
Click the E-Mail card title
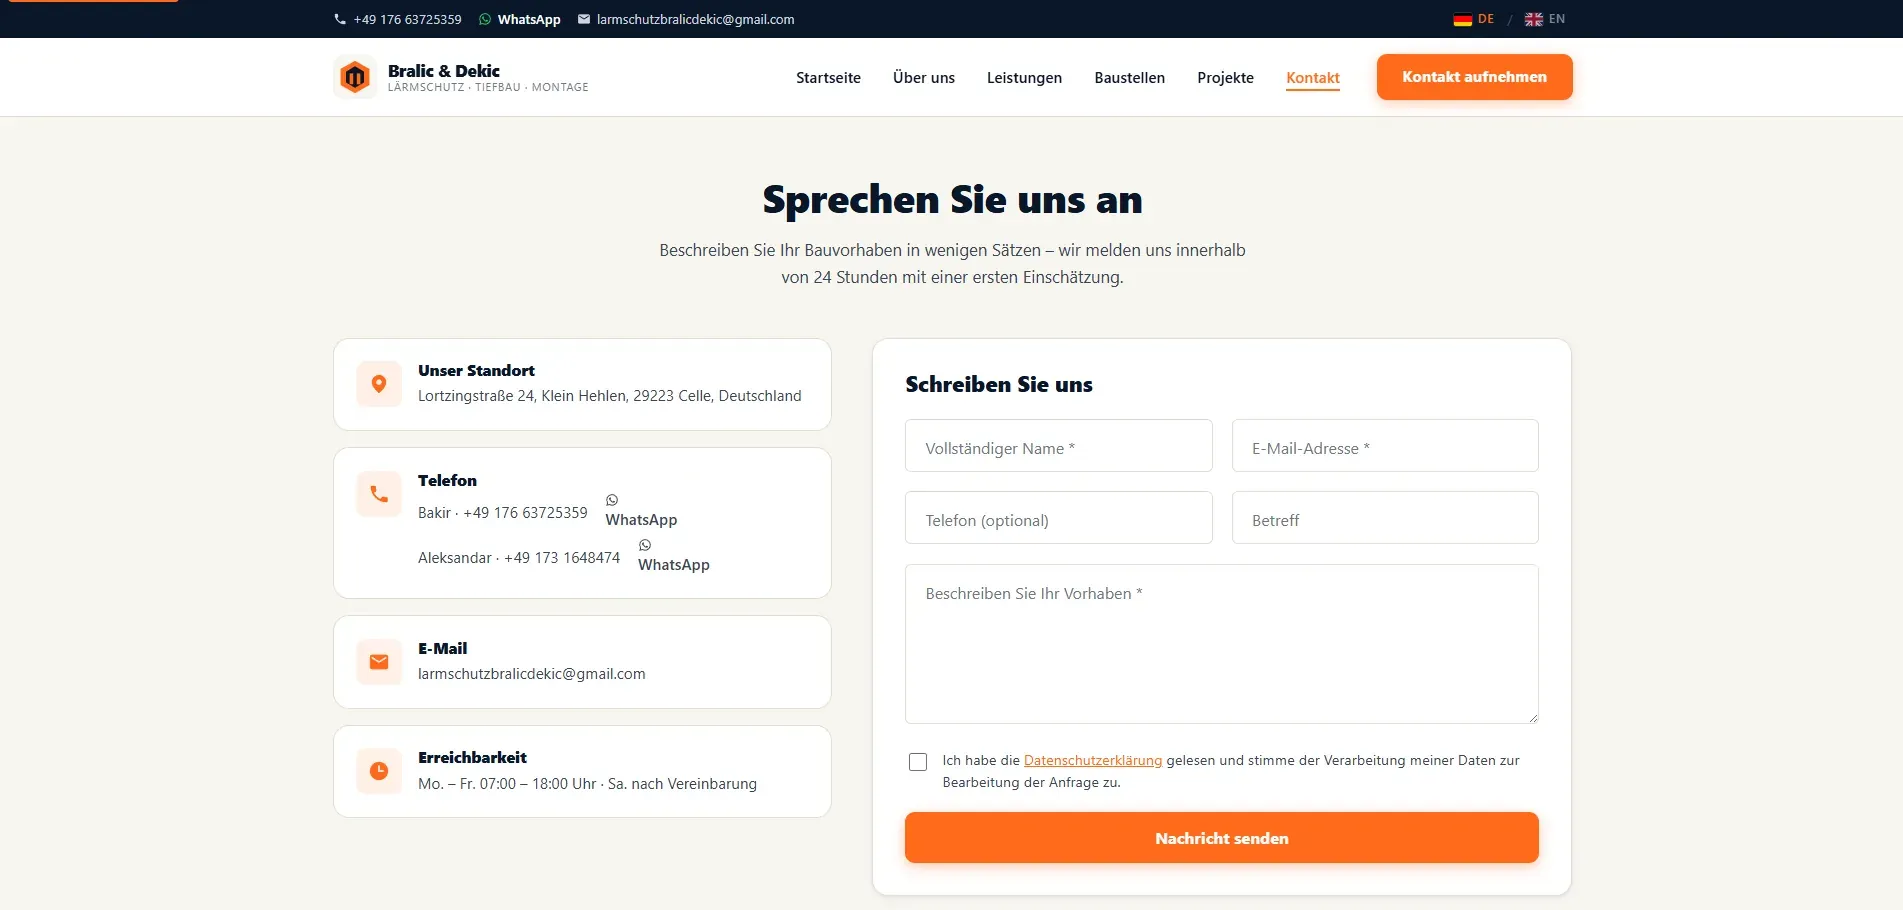(x=442, y=649)
